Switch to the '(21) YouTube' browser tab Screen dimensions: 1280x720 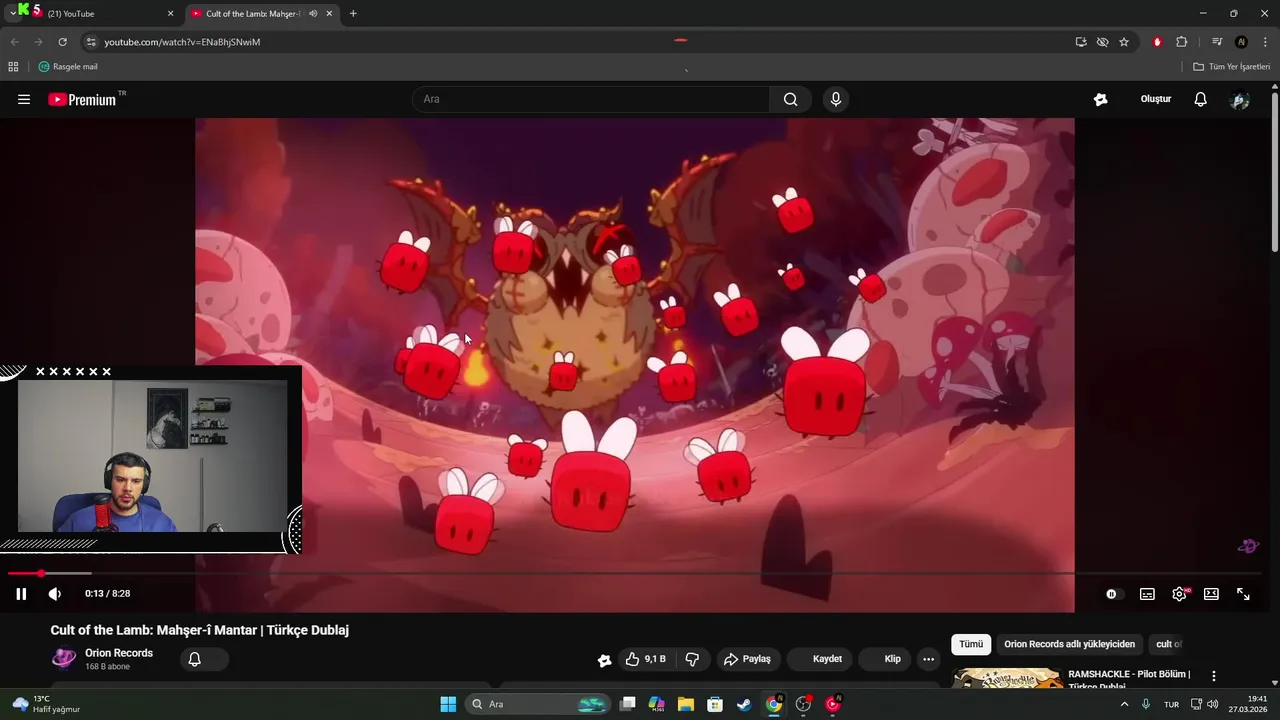[100, 14]
